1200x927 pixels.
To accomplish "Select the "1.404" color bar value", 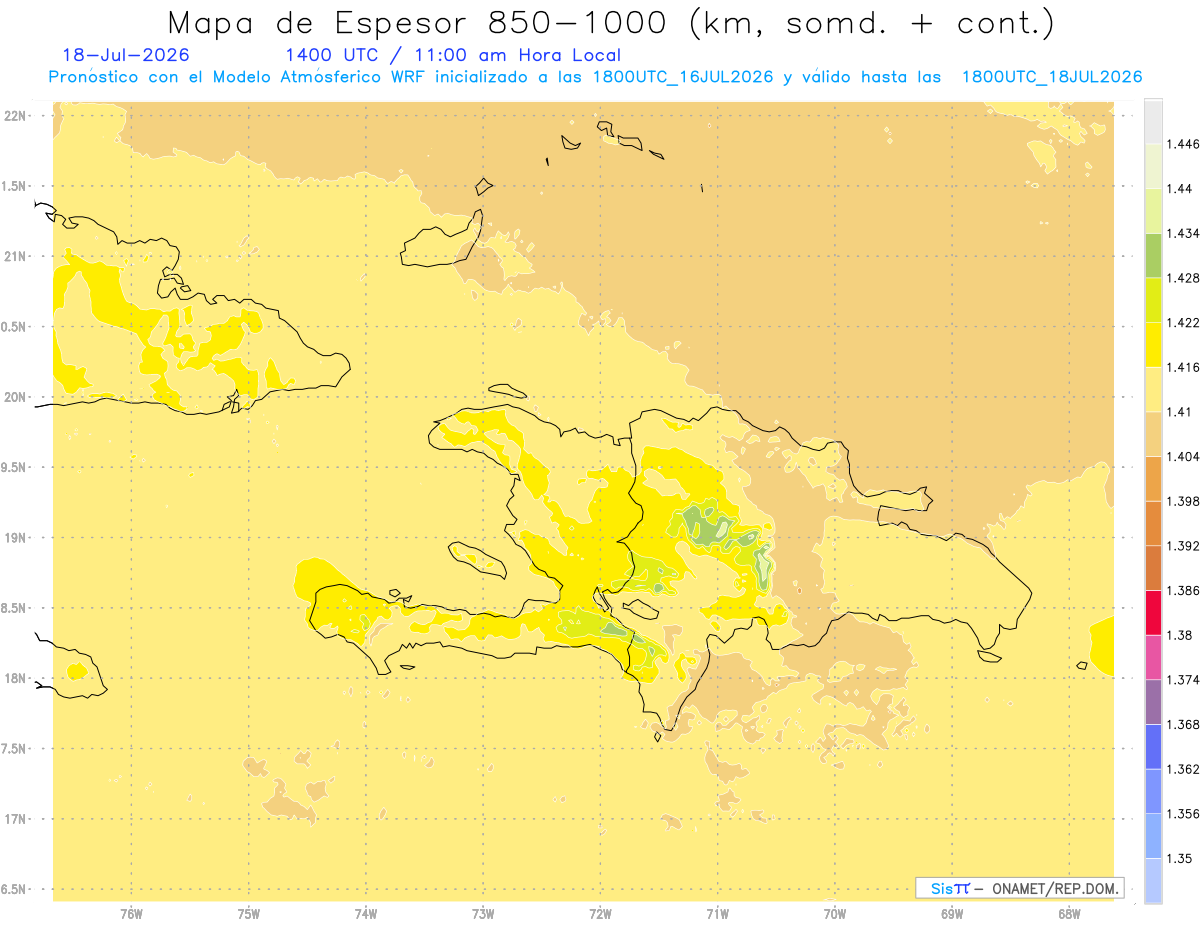I will (x=1182, y=456).
